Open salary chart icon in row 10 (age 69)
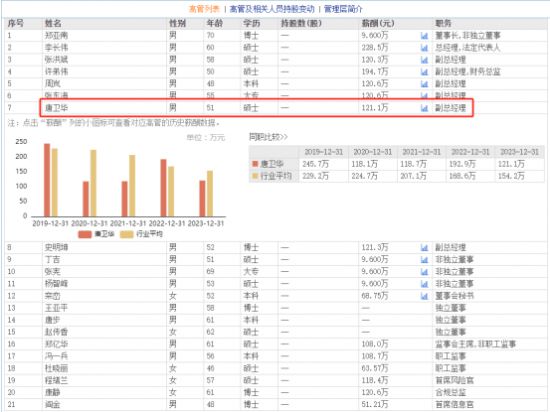The width and height of the screenshot is (550, 412). point(424,272)
